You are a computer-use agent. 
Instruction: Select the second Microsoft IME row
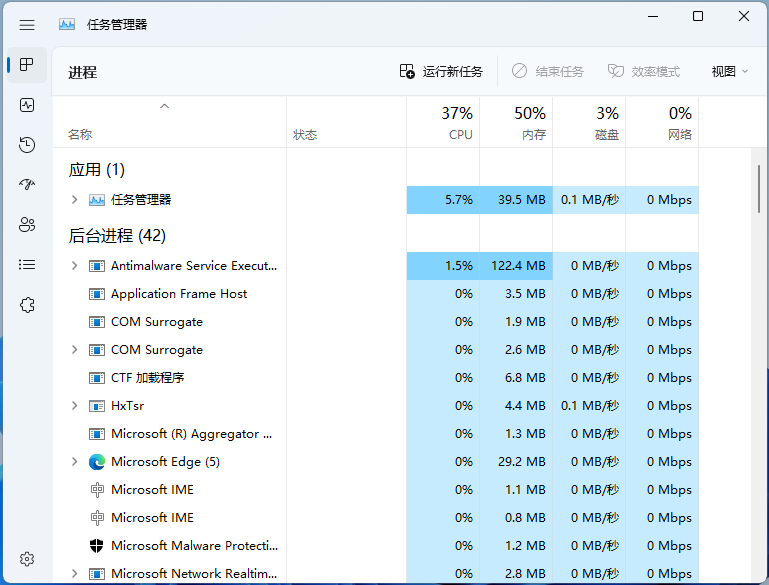point(376,517)
